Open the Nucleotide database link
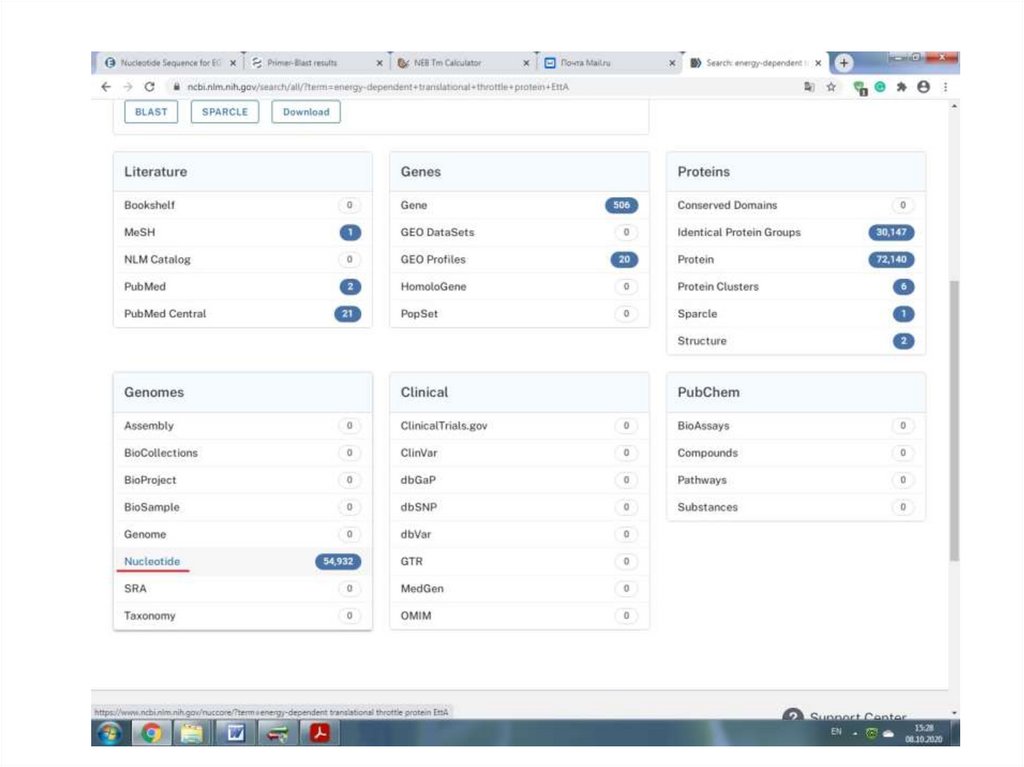The width and height of the screenshot is (1024, 767). (x=152, y=561)
